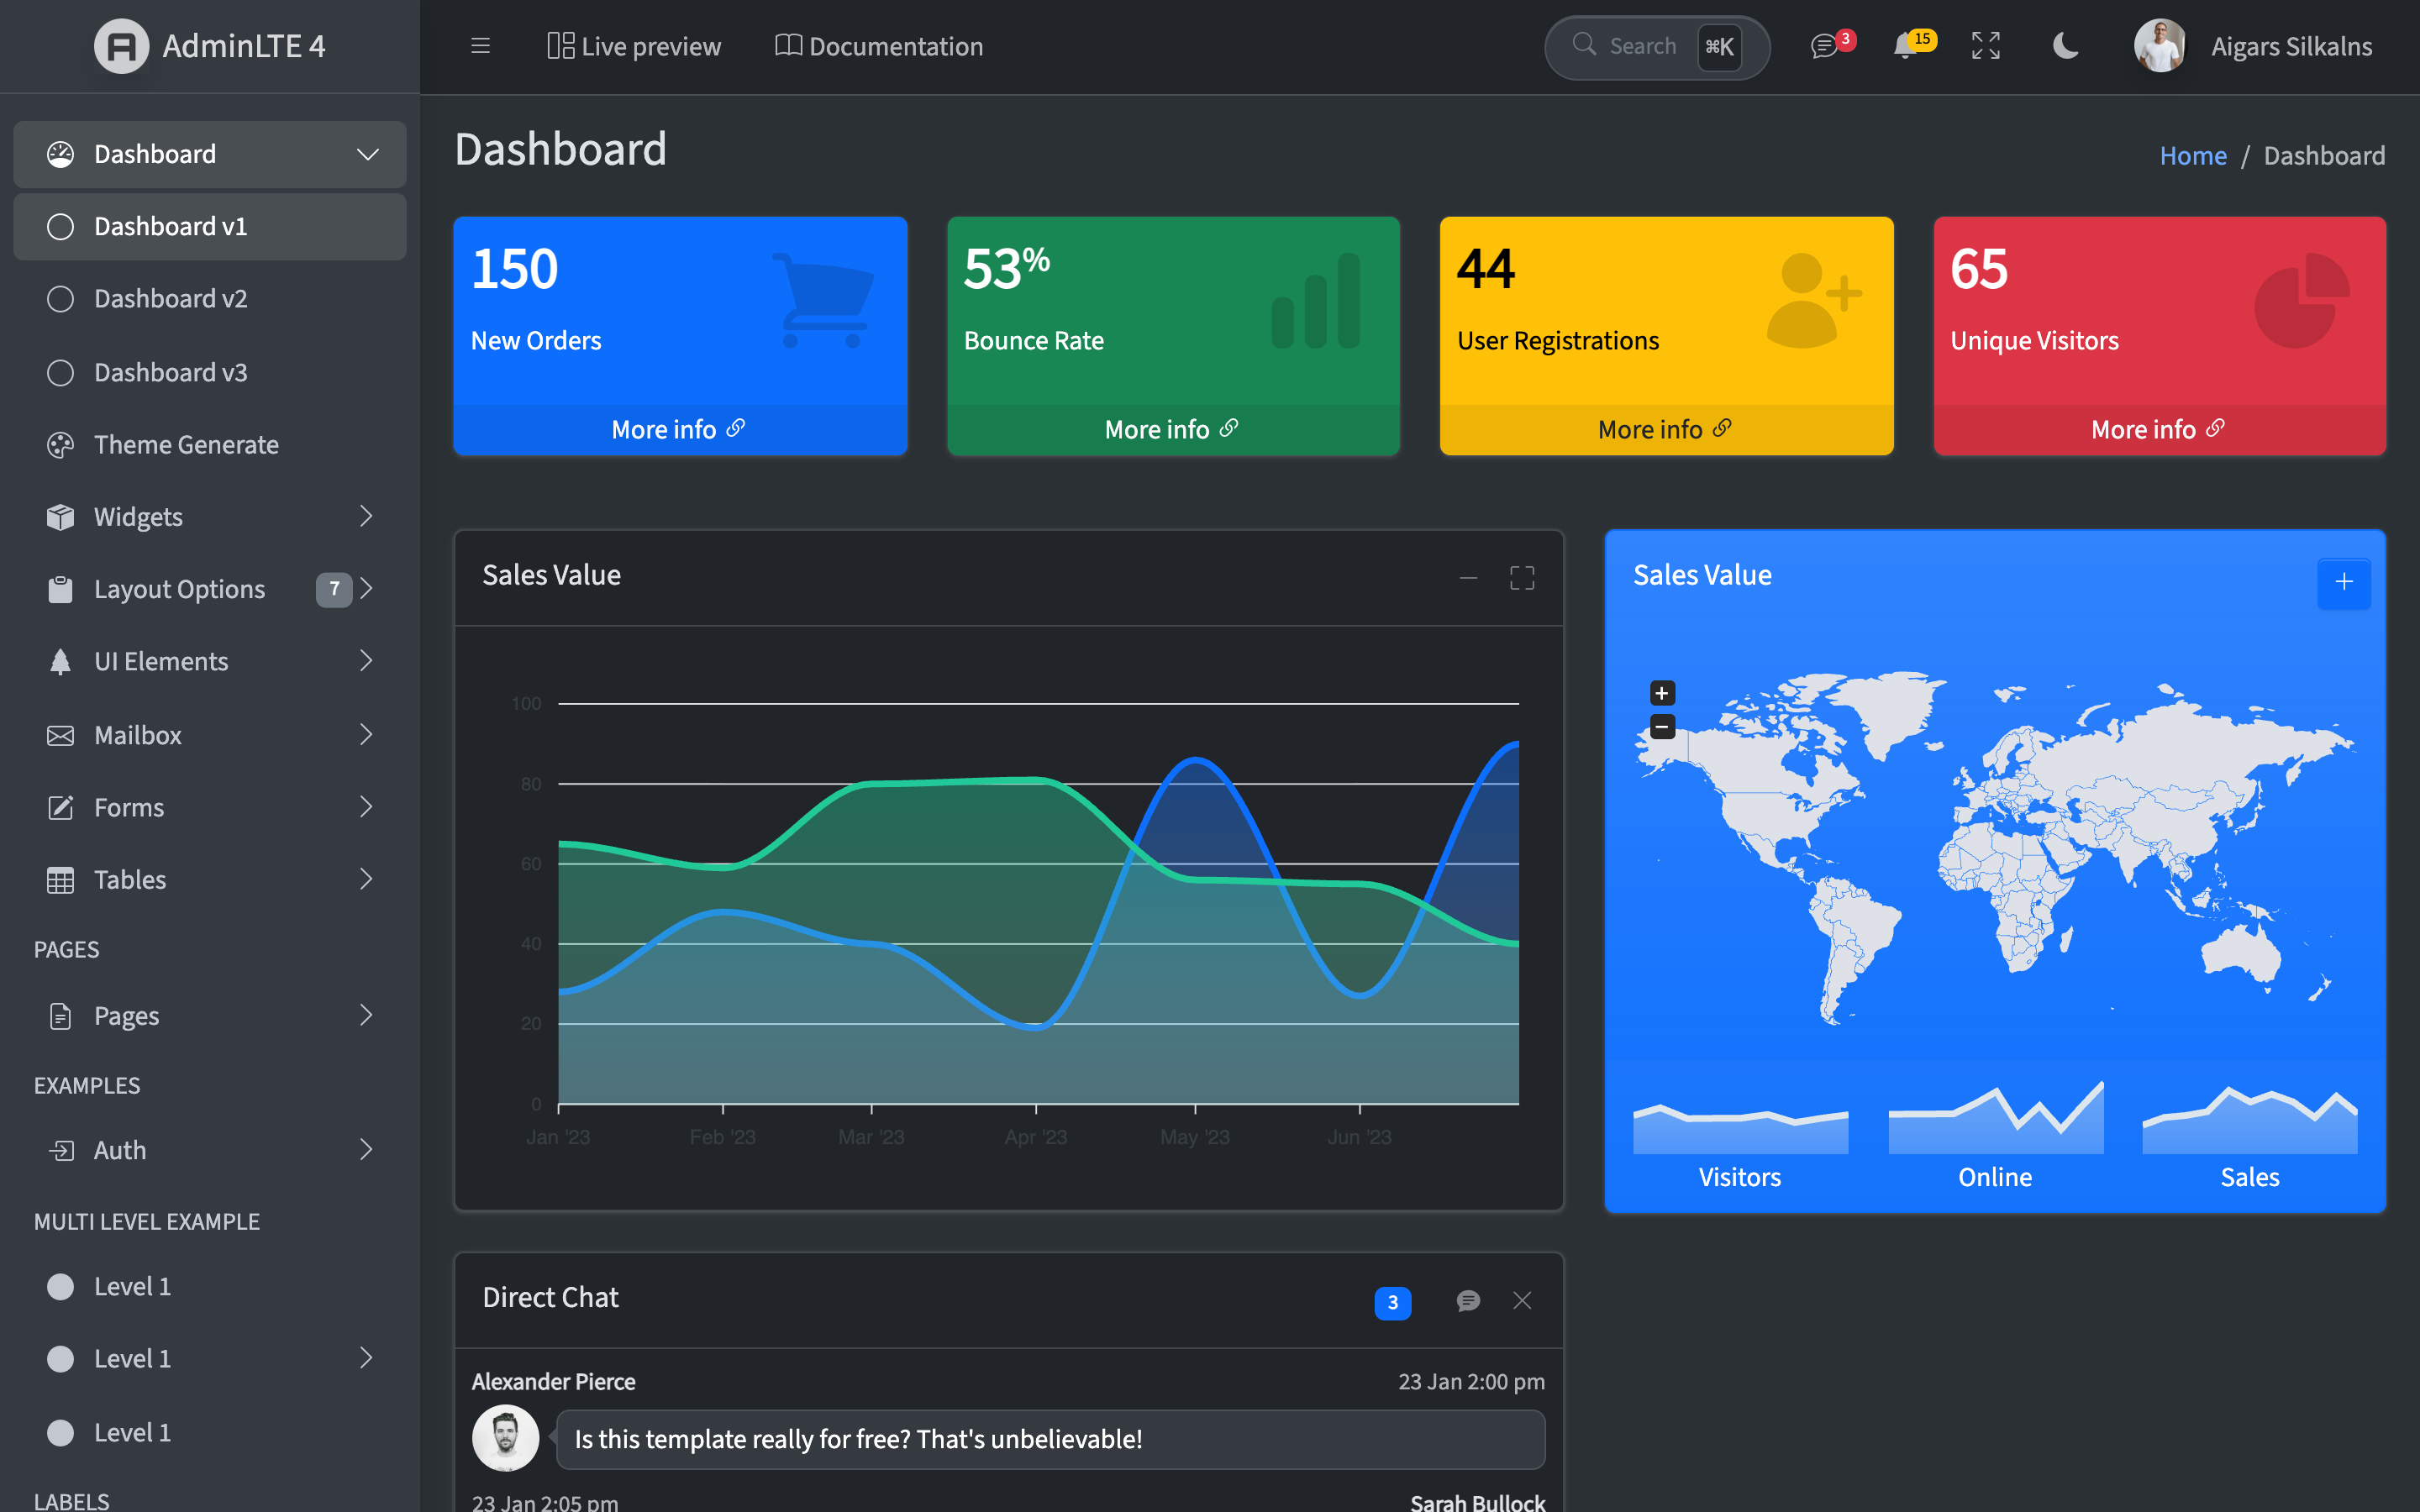Click the add-user icon on User Registrations card
The width and height of the screenshot is (2420, 1512).
pos(1814,300)
